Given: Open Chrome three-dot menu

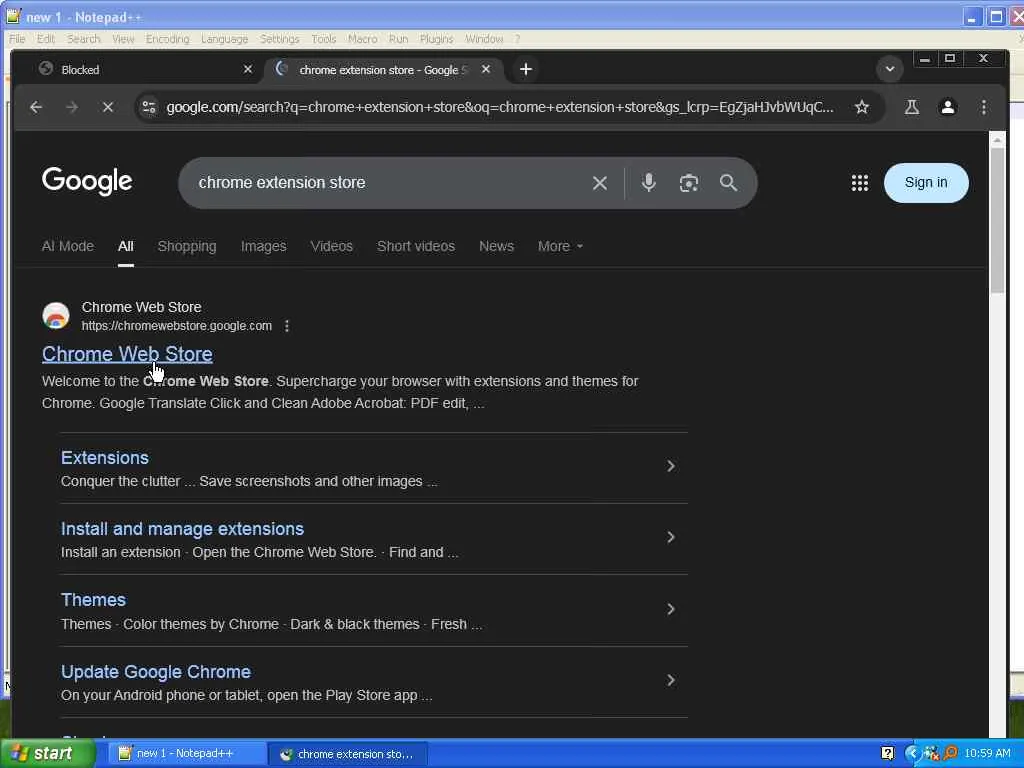Looking at the screenshot, I should coord(984,107).
